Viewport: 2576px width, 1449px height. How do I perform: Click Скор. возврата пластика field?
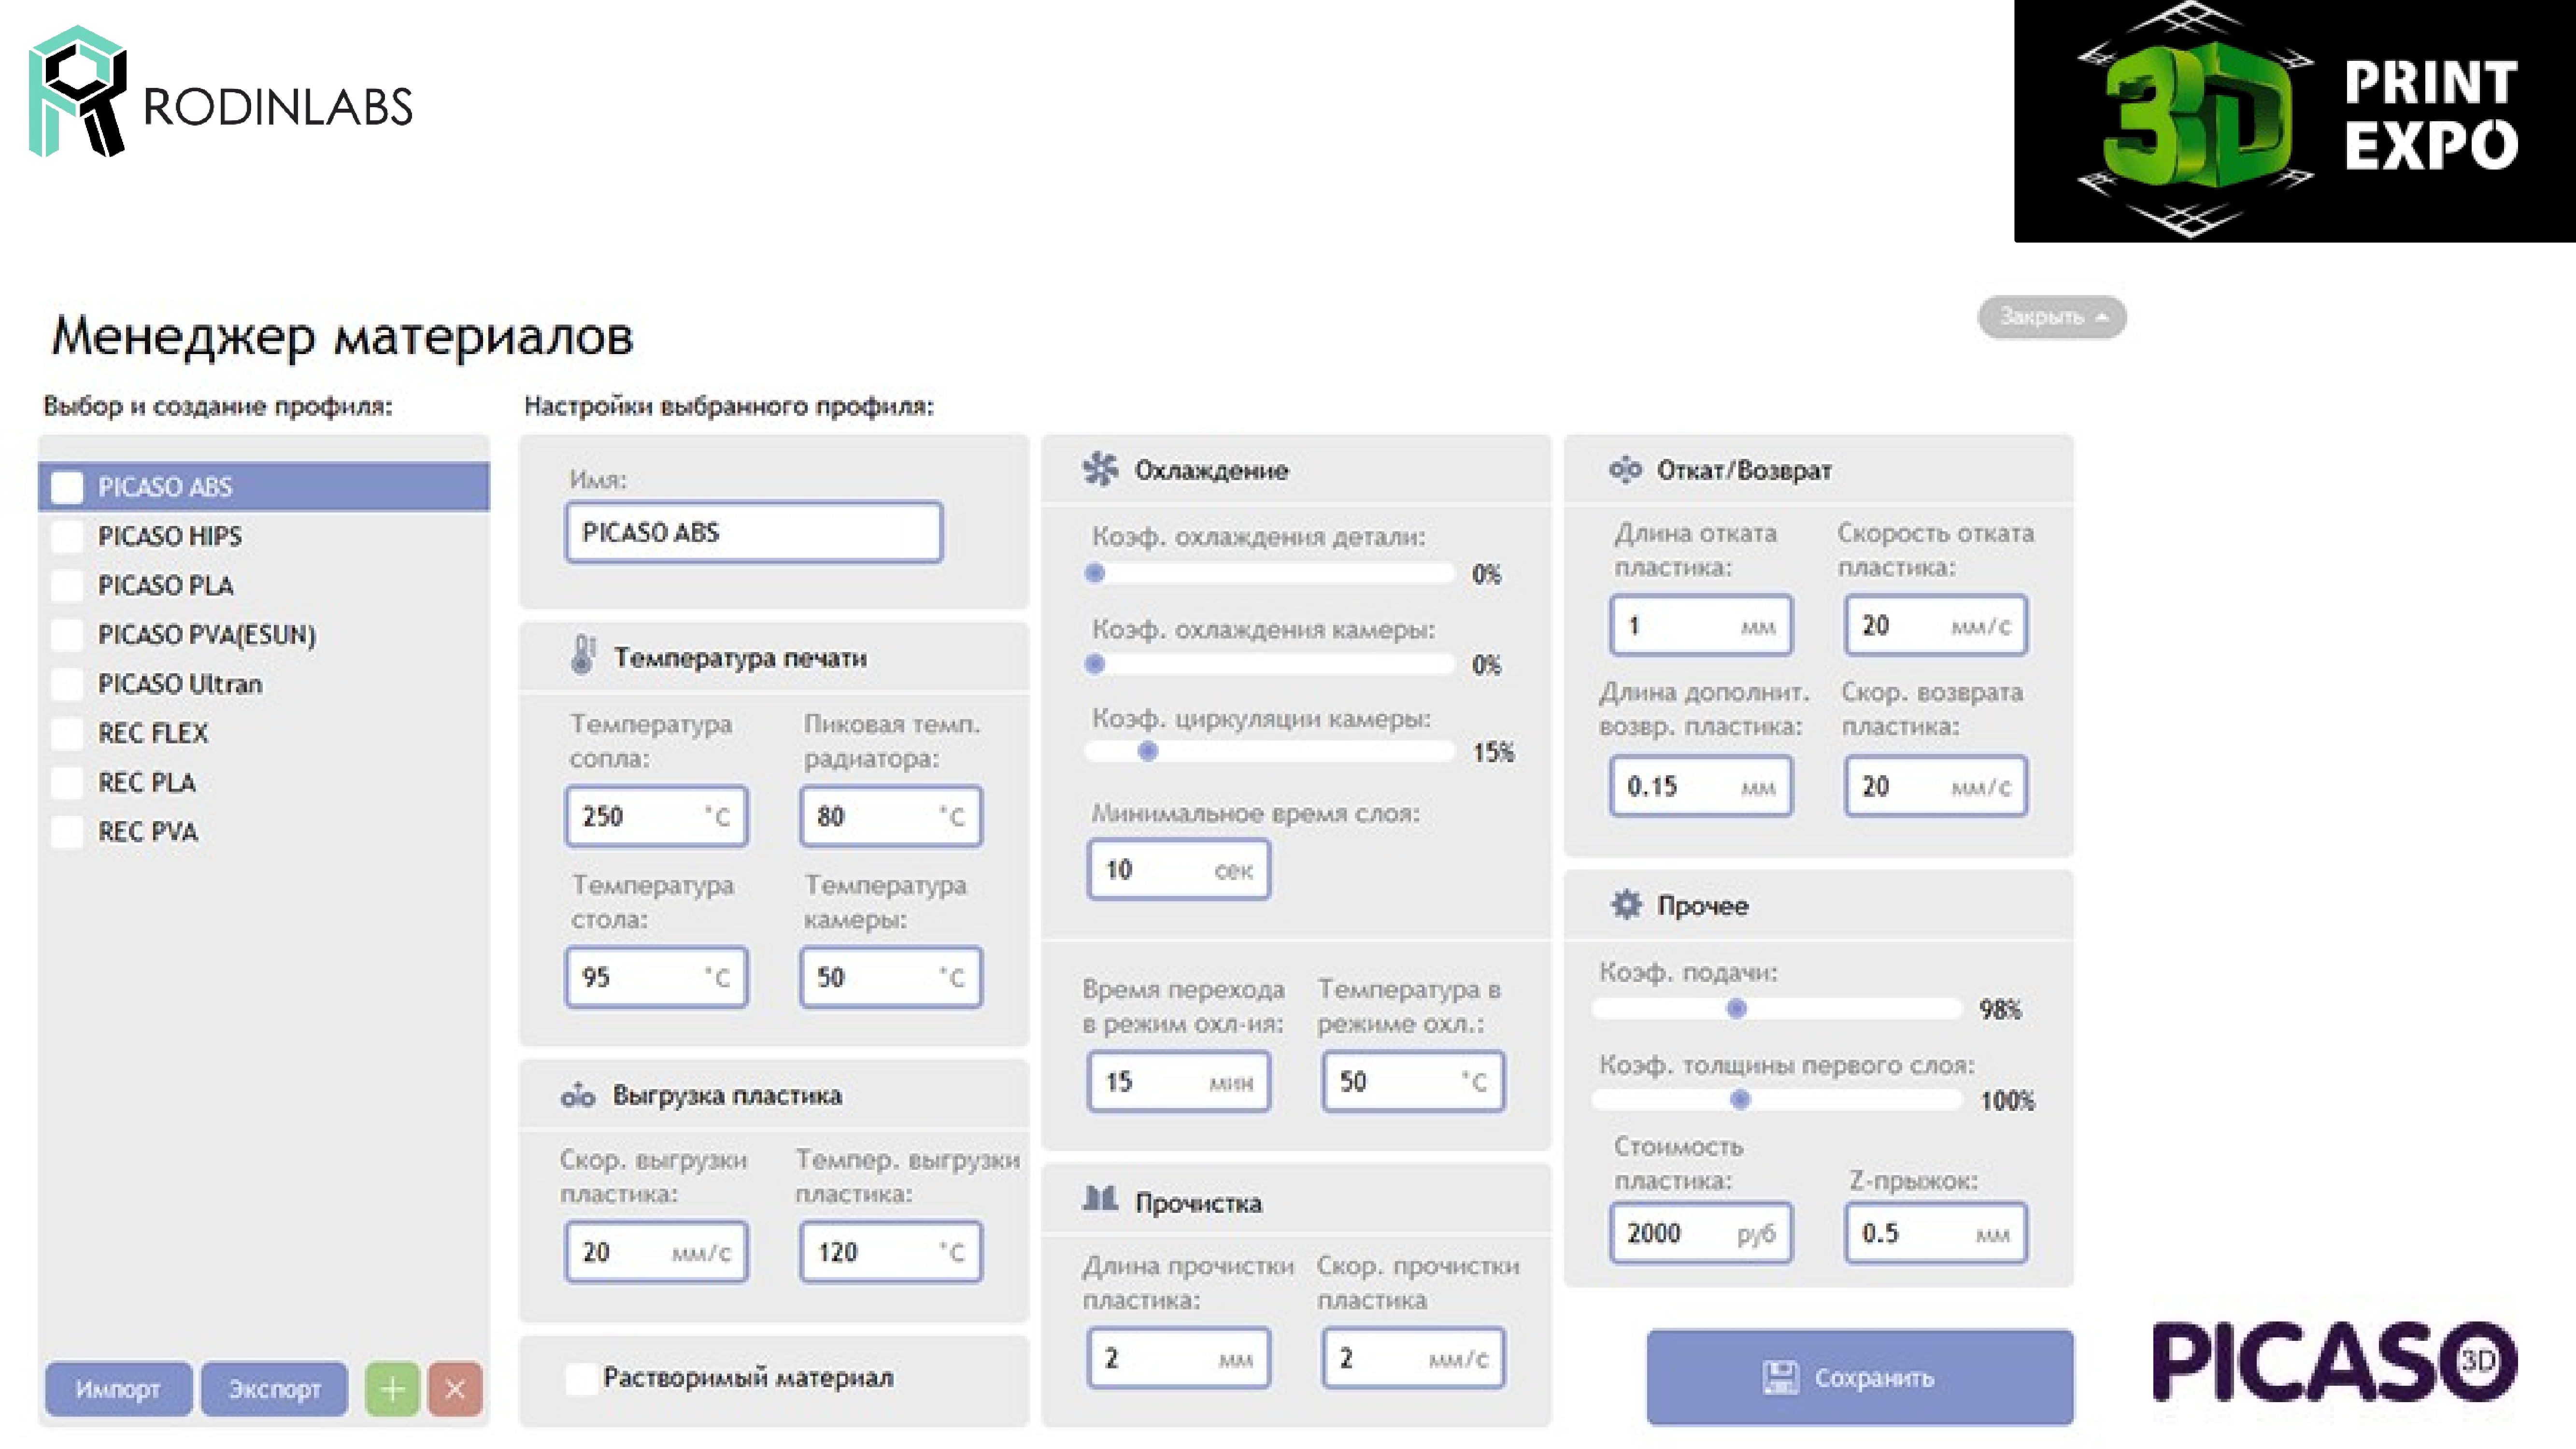1936,786
